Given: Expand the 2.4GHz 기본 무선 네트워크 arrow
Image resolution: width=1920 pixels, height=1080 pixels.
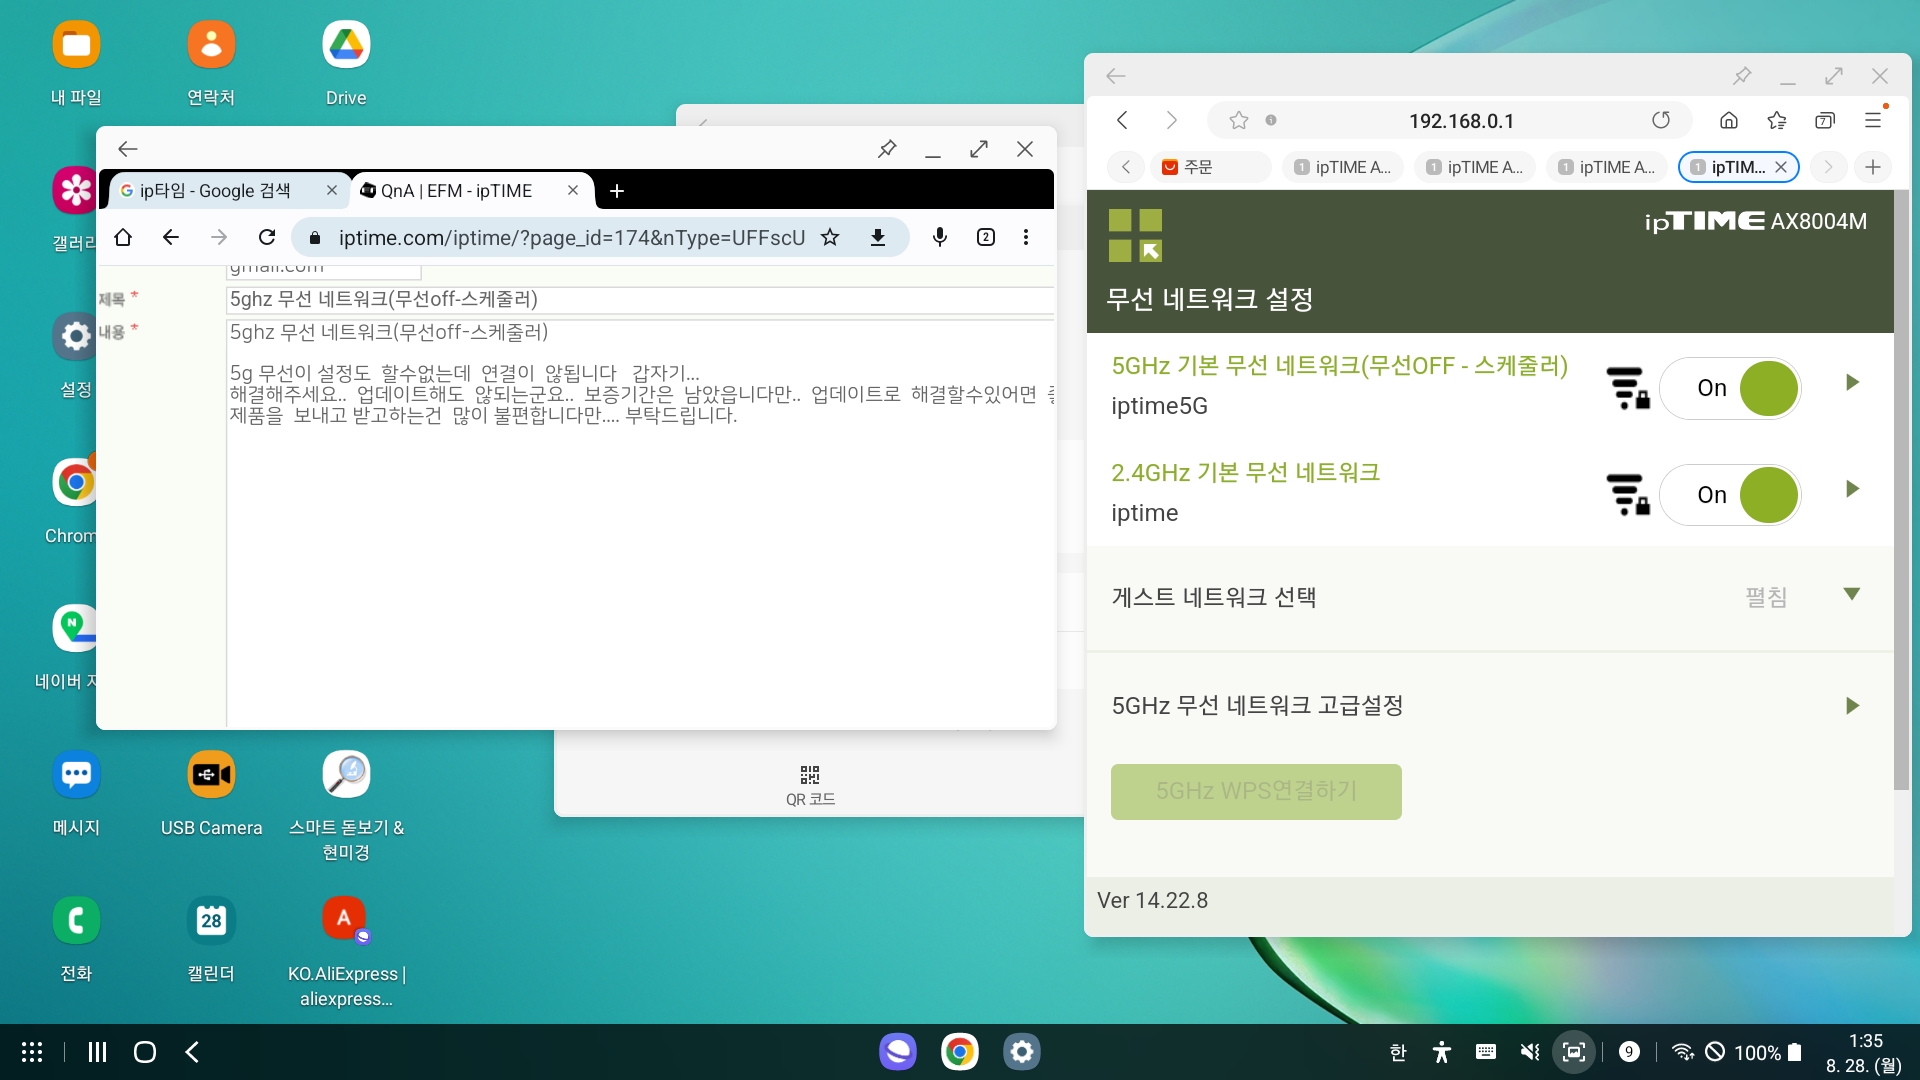Looking at the screenshot, I should [x=1852, y=490].
